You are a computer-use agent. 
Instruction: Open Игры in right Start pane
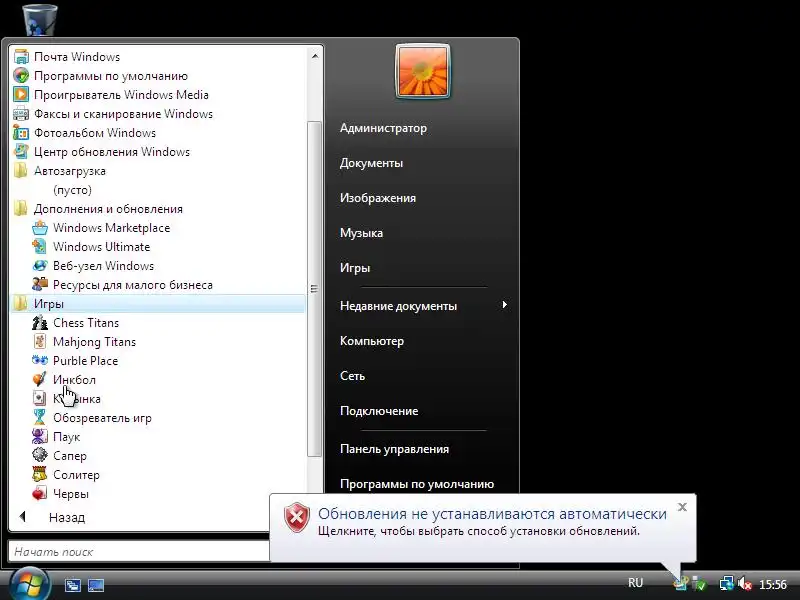coord(355,268)
